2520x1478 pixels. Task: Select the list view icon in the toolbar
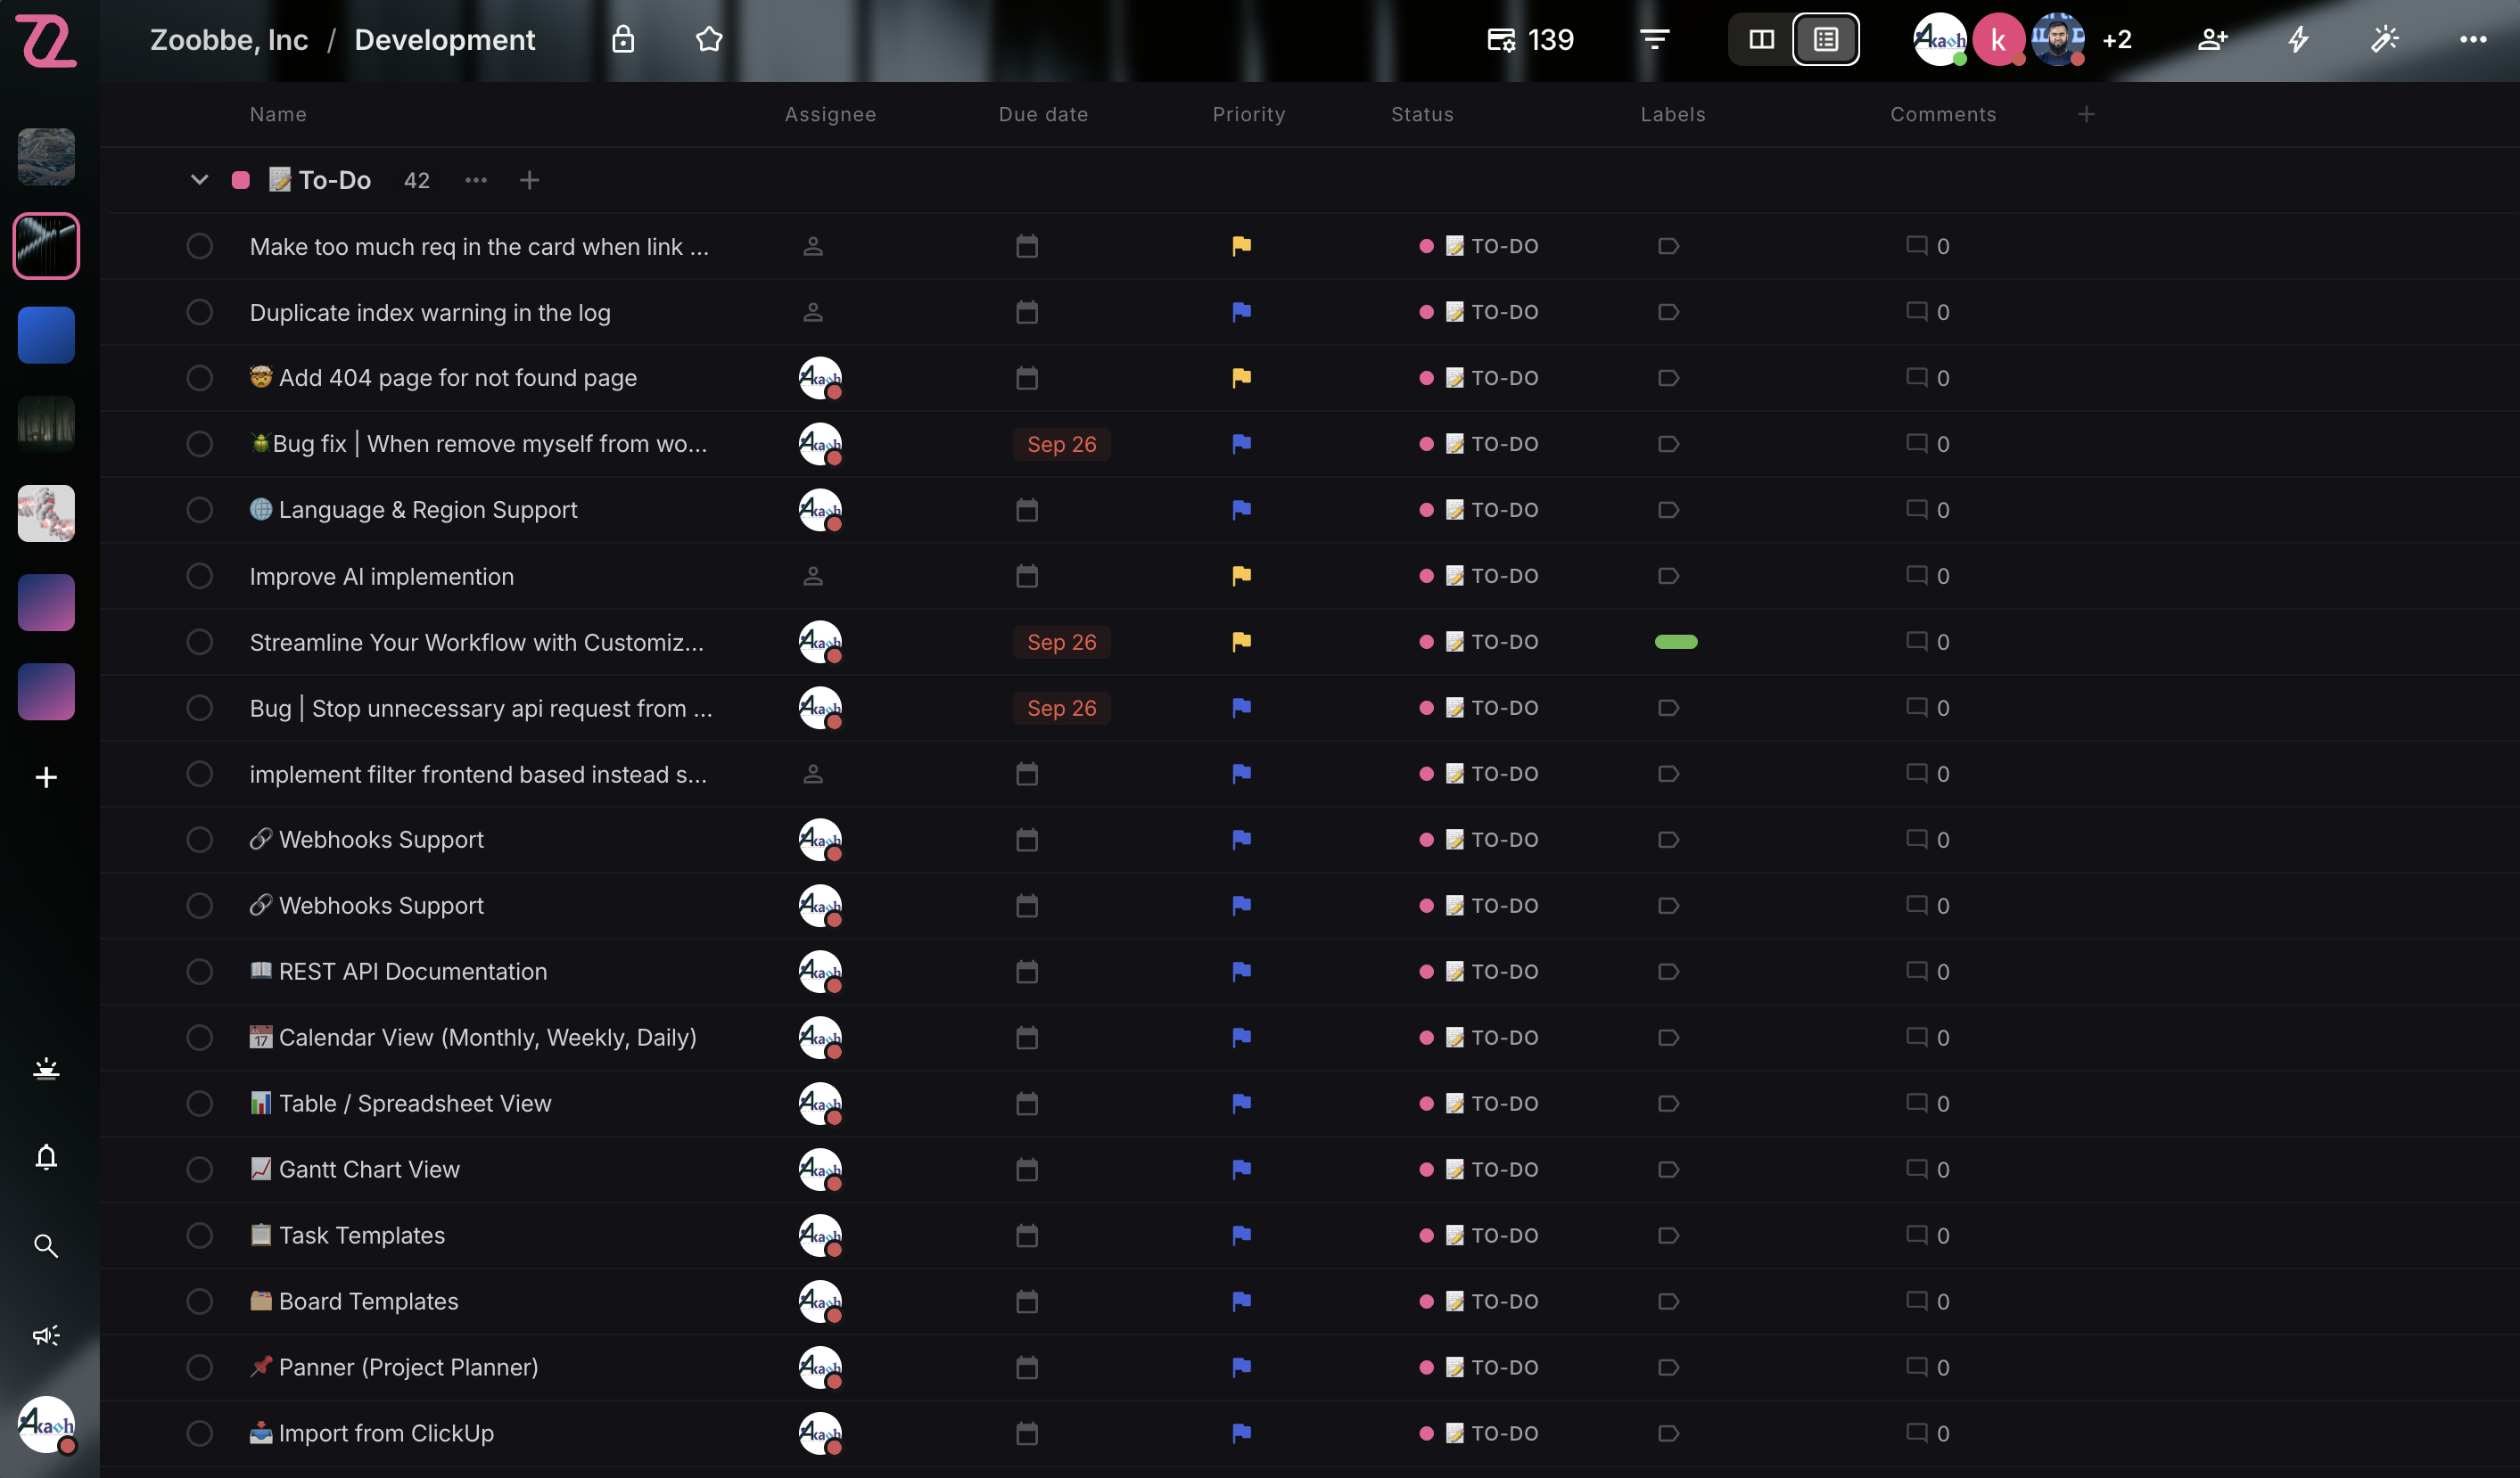click(x=1825, y=39)
